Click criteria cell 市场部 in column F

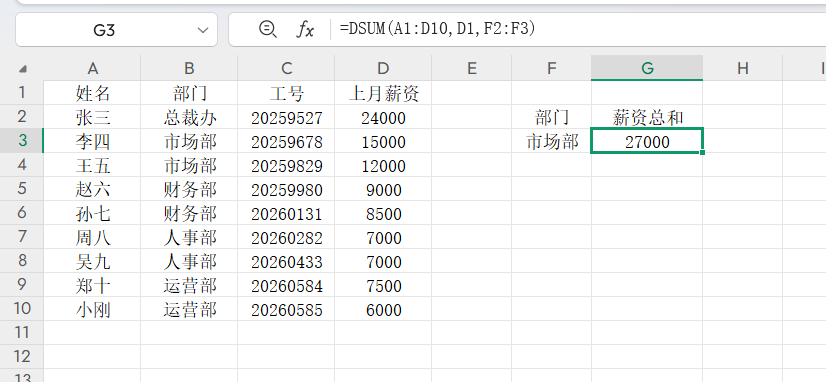[x=552, y=142]
